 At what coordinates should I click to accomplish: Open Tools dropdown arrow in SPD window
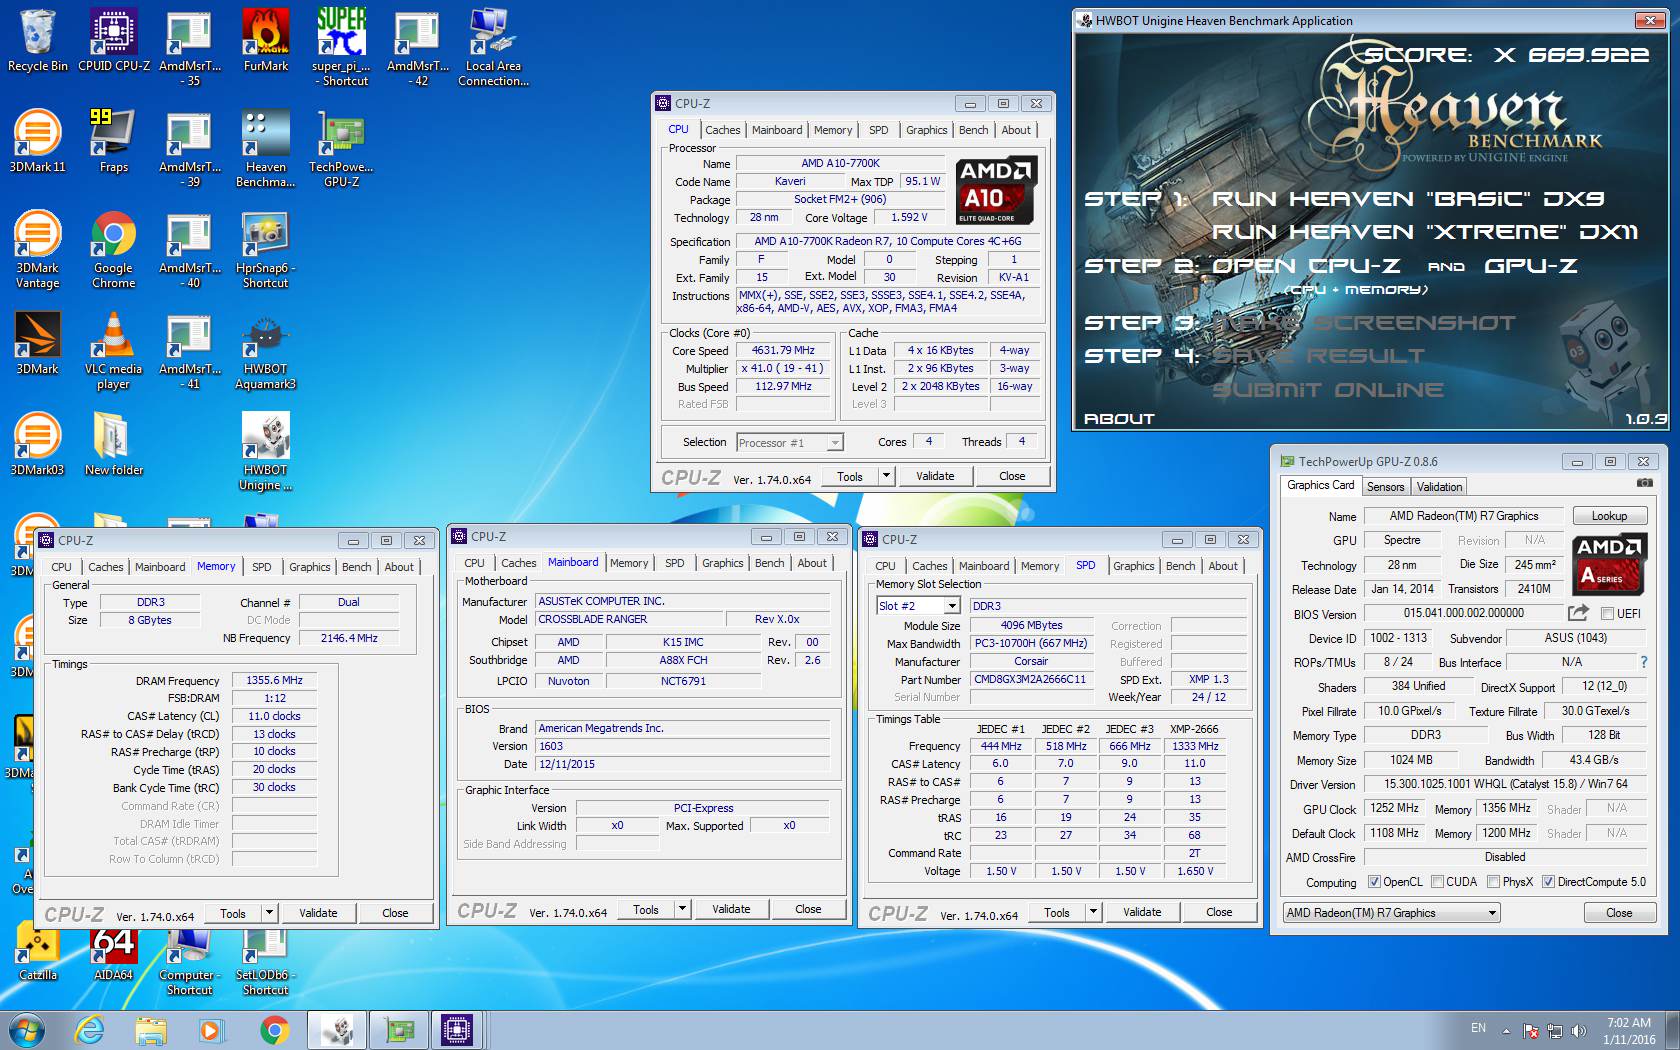(1093, 912)
